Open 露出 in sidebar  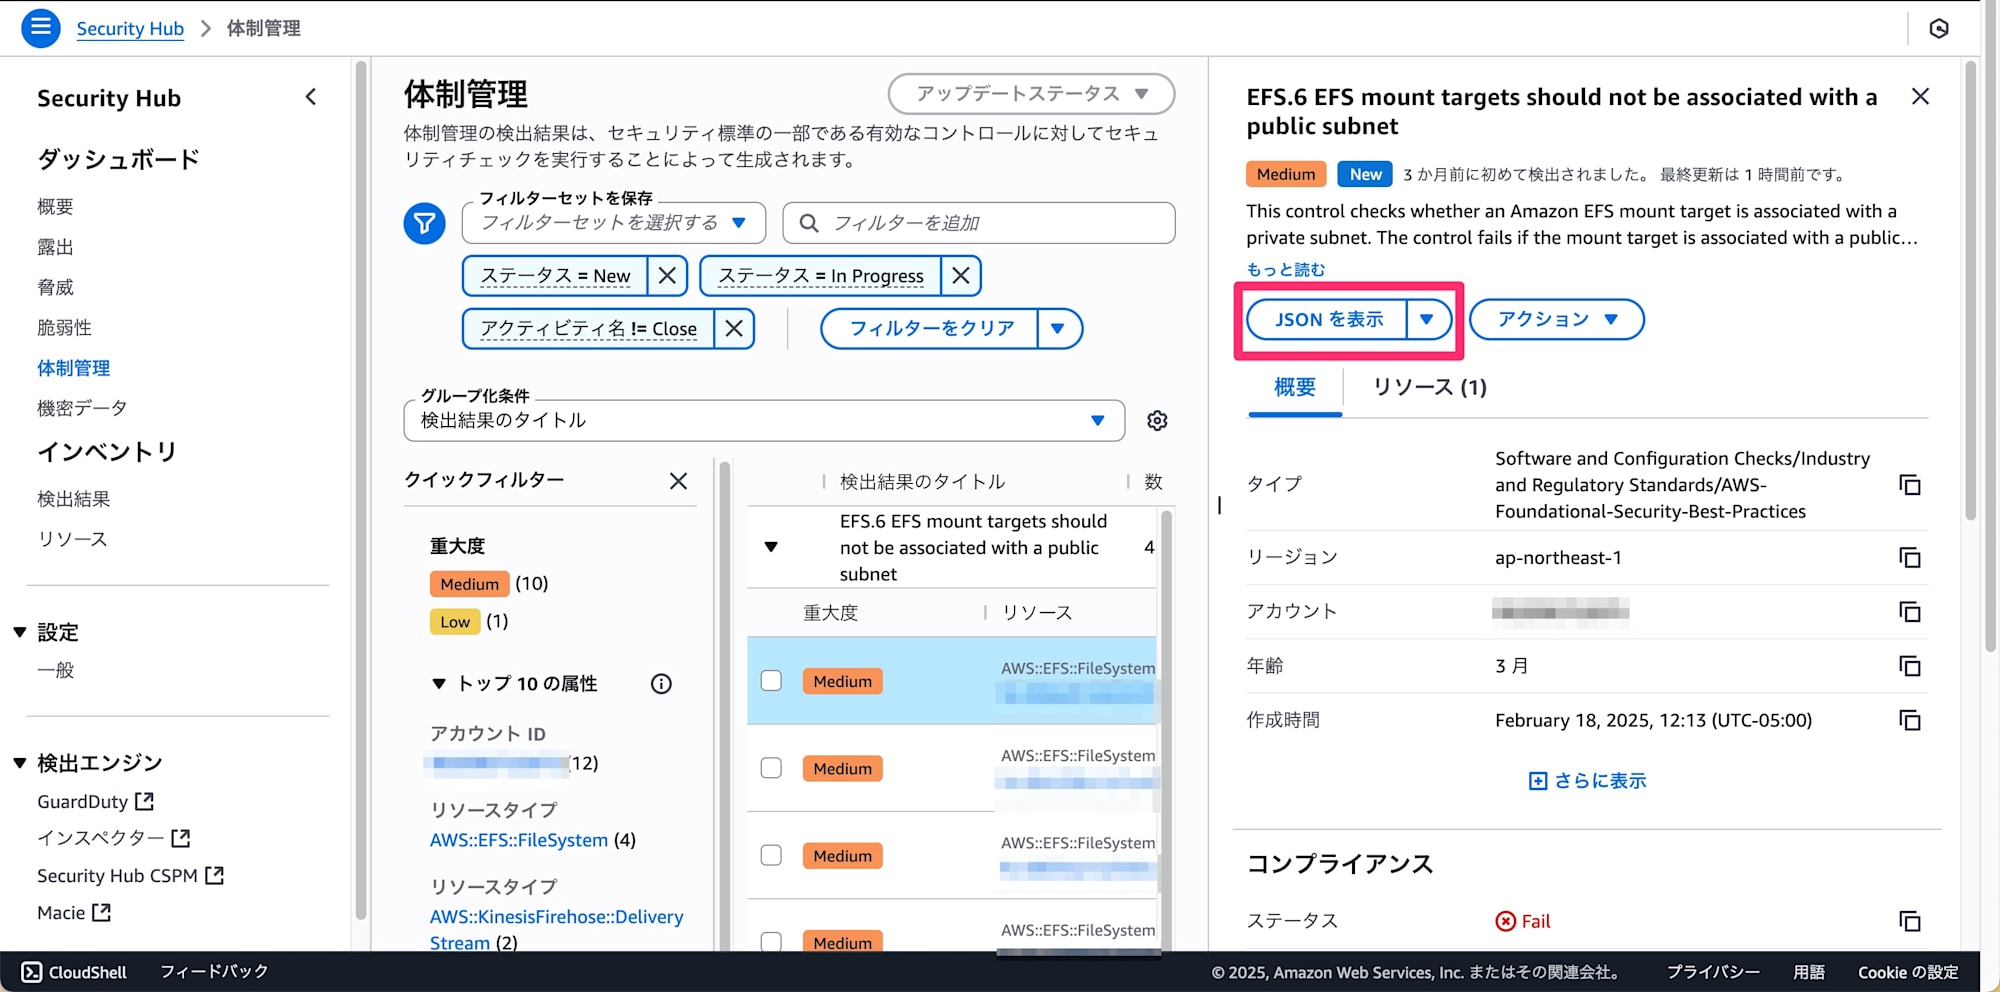point(55,247)
